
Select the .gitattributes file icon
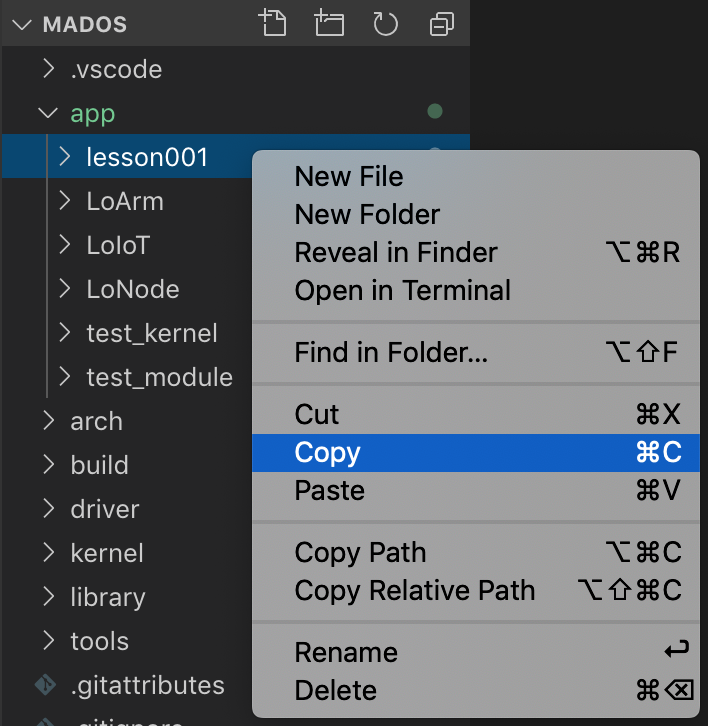45,685
